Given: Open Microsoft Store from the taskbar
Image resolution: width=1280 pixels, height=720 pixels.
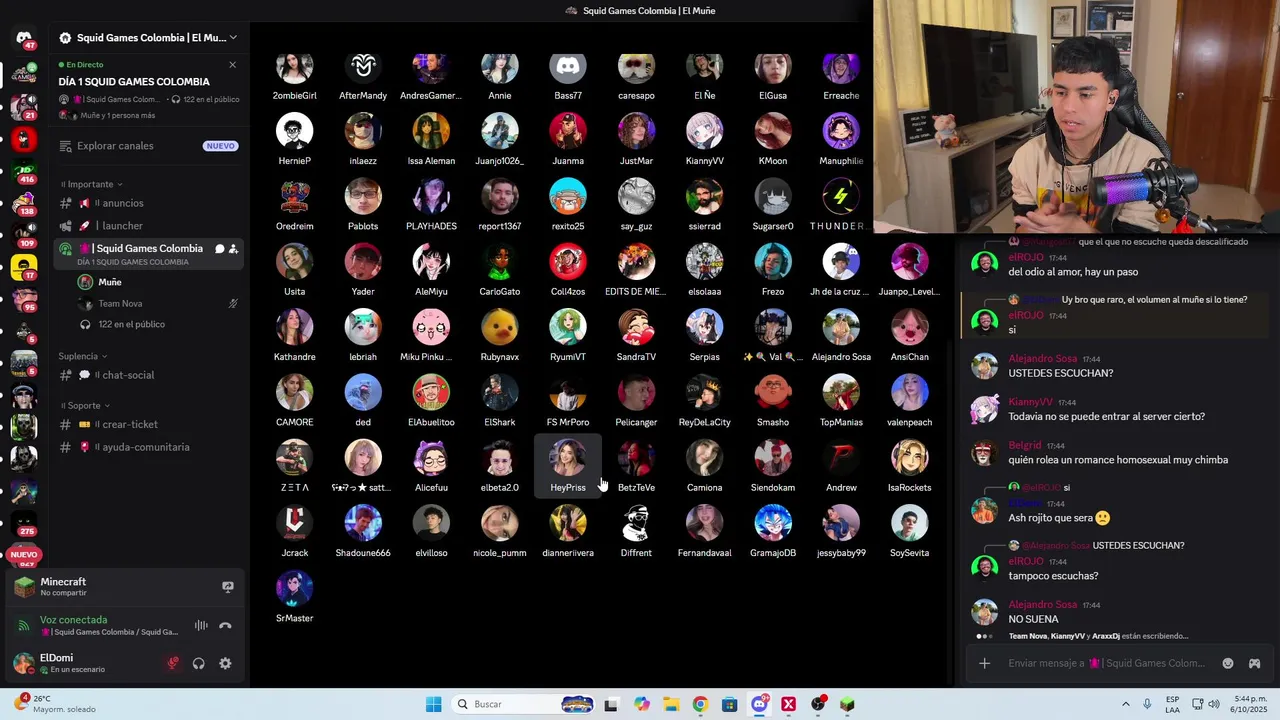Looking at the screenshot, I should coord(729,704).
